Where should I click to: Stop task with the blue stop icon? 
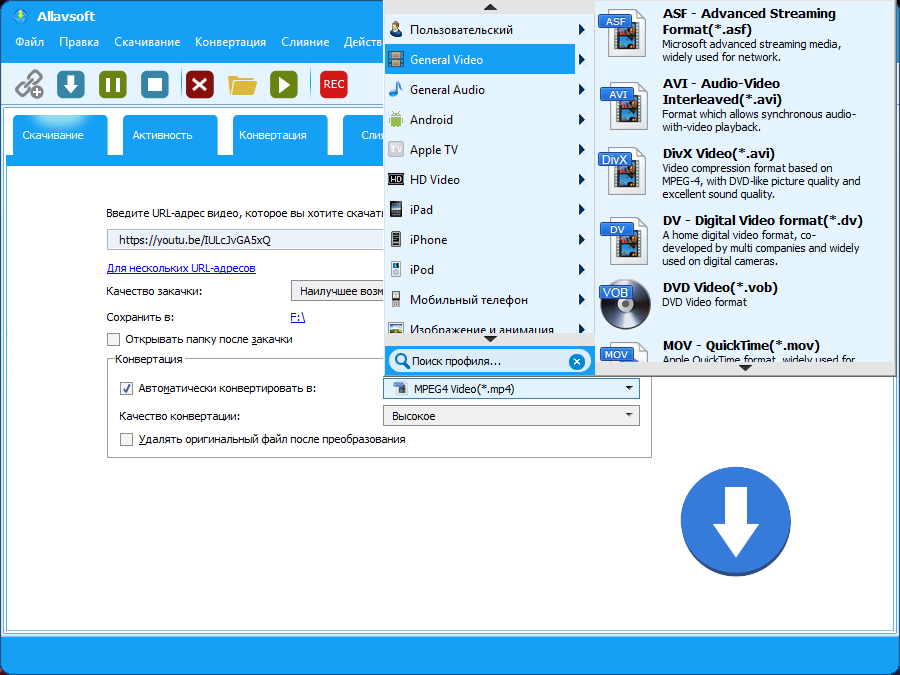pyautogui.click(x=155, y=84)
